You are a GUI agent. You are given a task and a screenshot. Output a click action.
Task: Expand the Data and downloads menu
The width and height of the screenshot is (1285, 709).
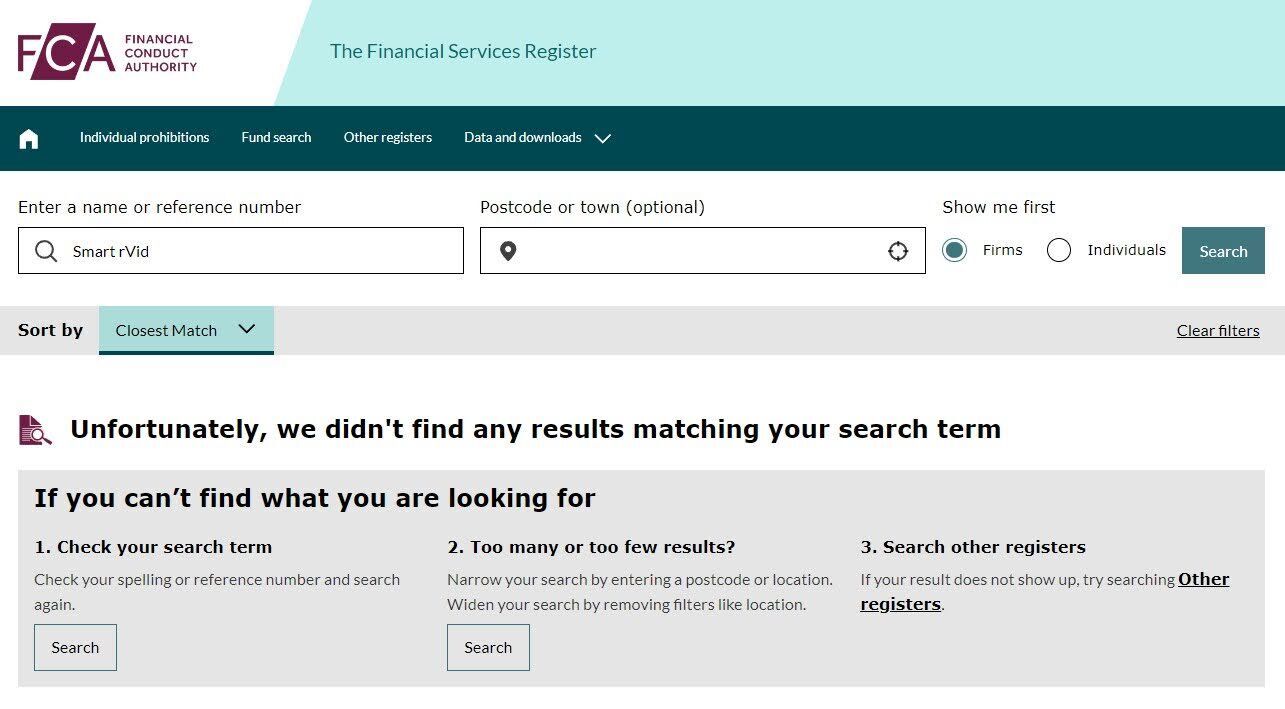point(523,138)
